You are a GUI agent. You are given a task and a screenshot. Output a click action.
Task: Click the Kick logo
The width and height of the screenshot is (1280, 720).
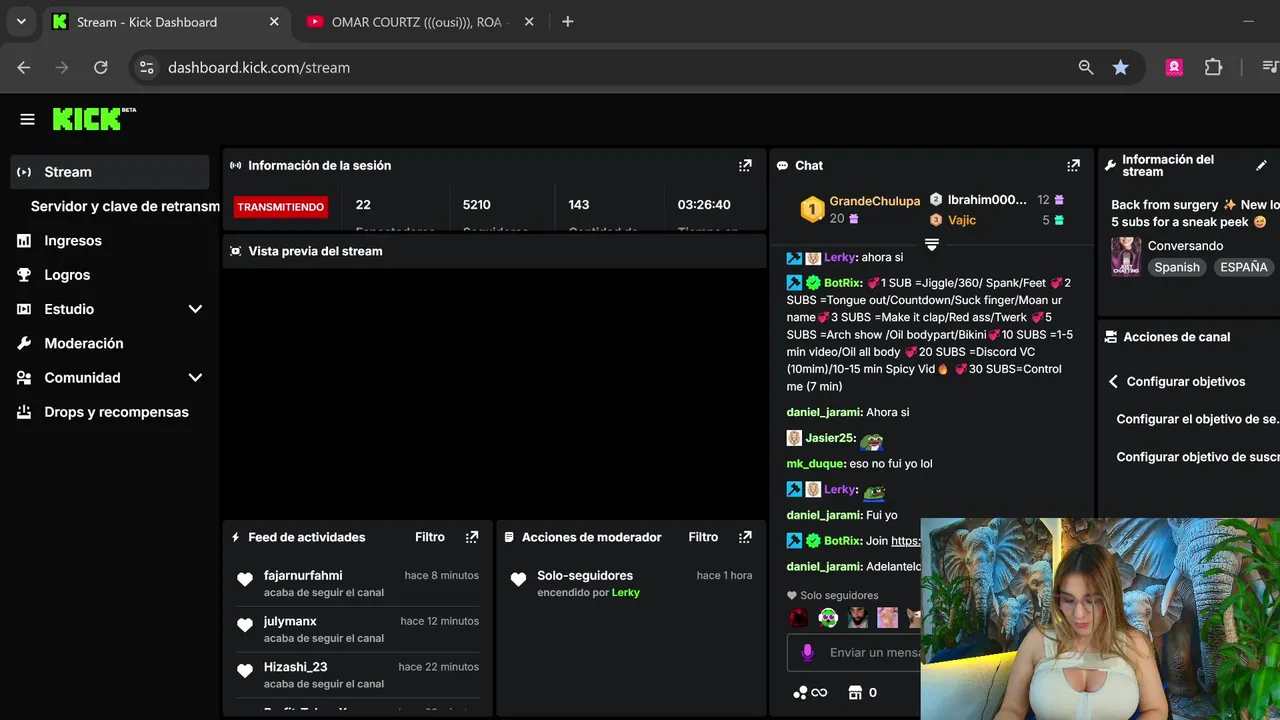click(x=94, y=119)
